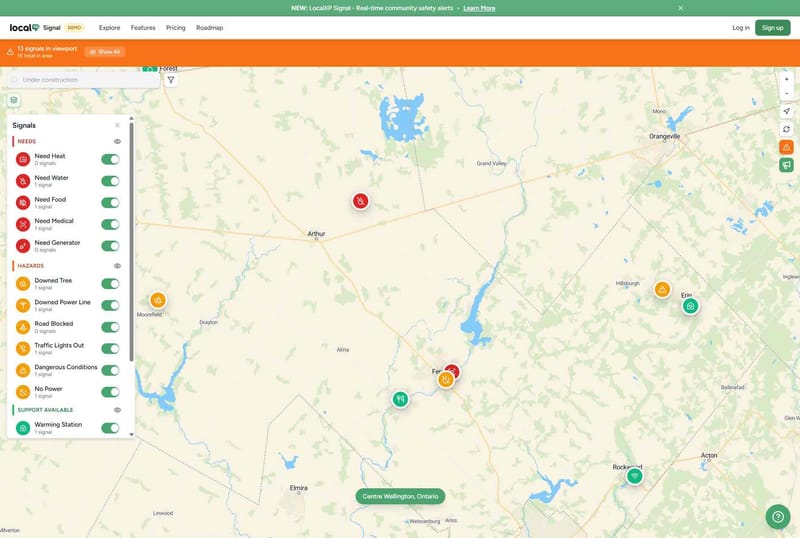Toggle off Downed Tree signals

(x=110, y=284)
